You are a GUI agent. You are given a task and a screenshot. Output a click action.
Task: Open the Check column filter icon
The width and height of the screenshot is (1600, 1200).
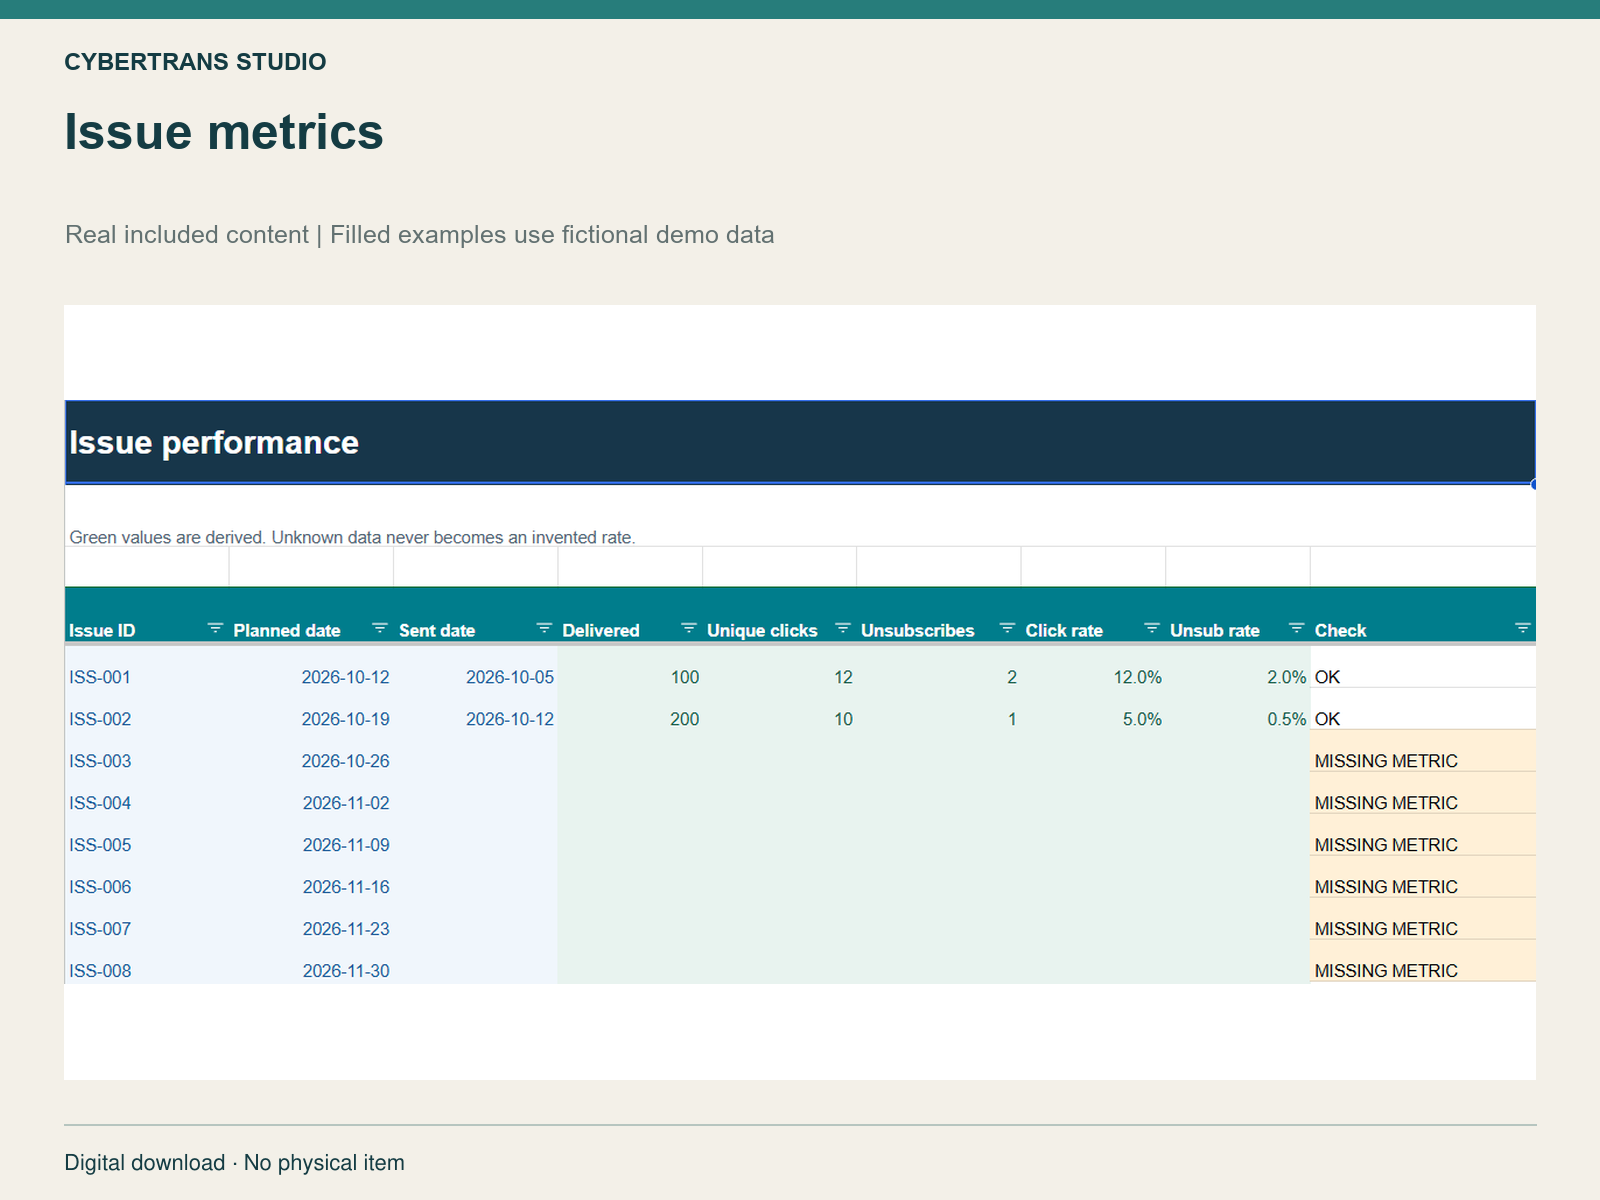1523,628
